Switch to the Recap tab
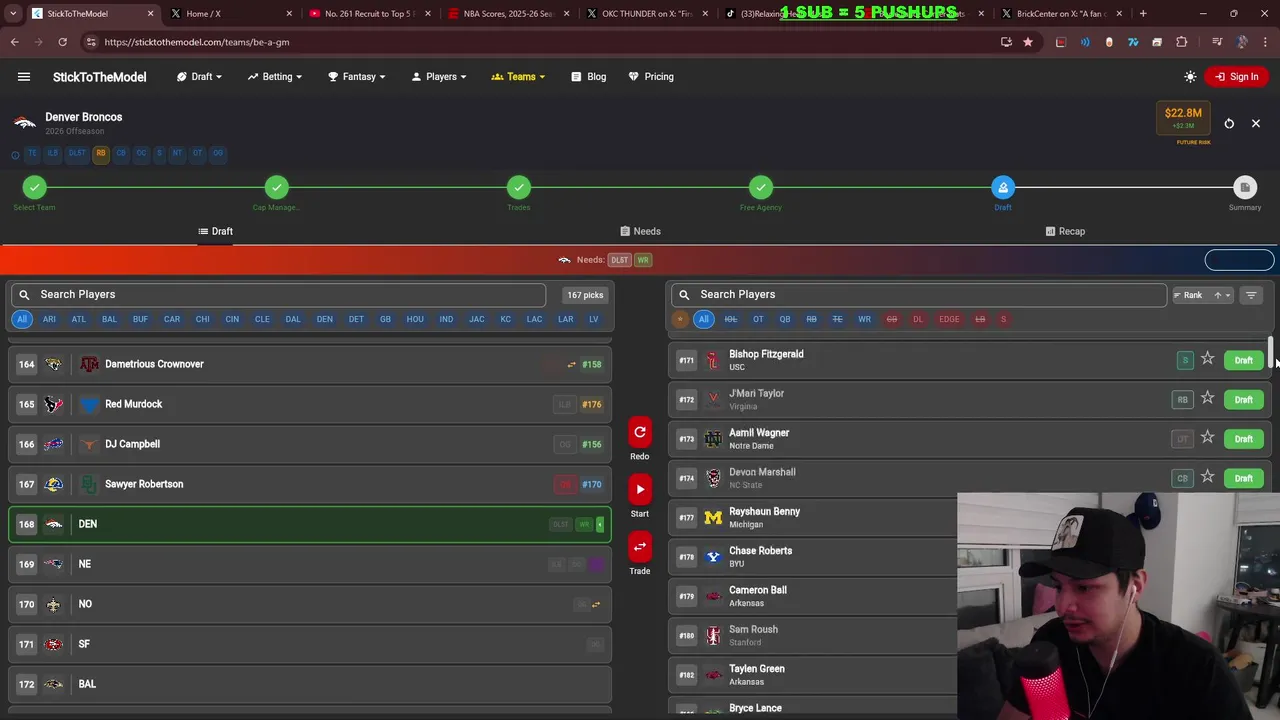Viewport: 1280px width, 720px height. click(x=1065, y=231)
